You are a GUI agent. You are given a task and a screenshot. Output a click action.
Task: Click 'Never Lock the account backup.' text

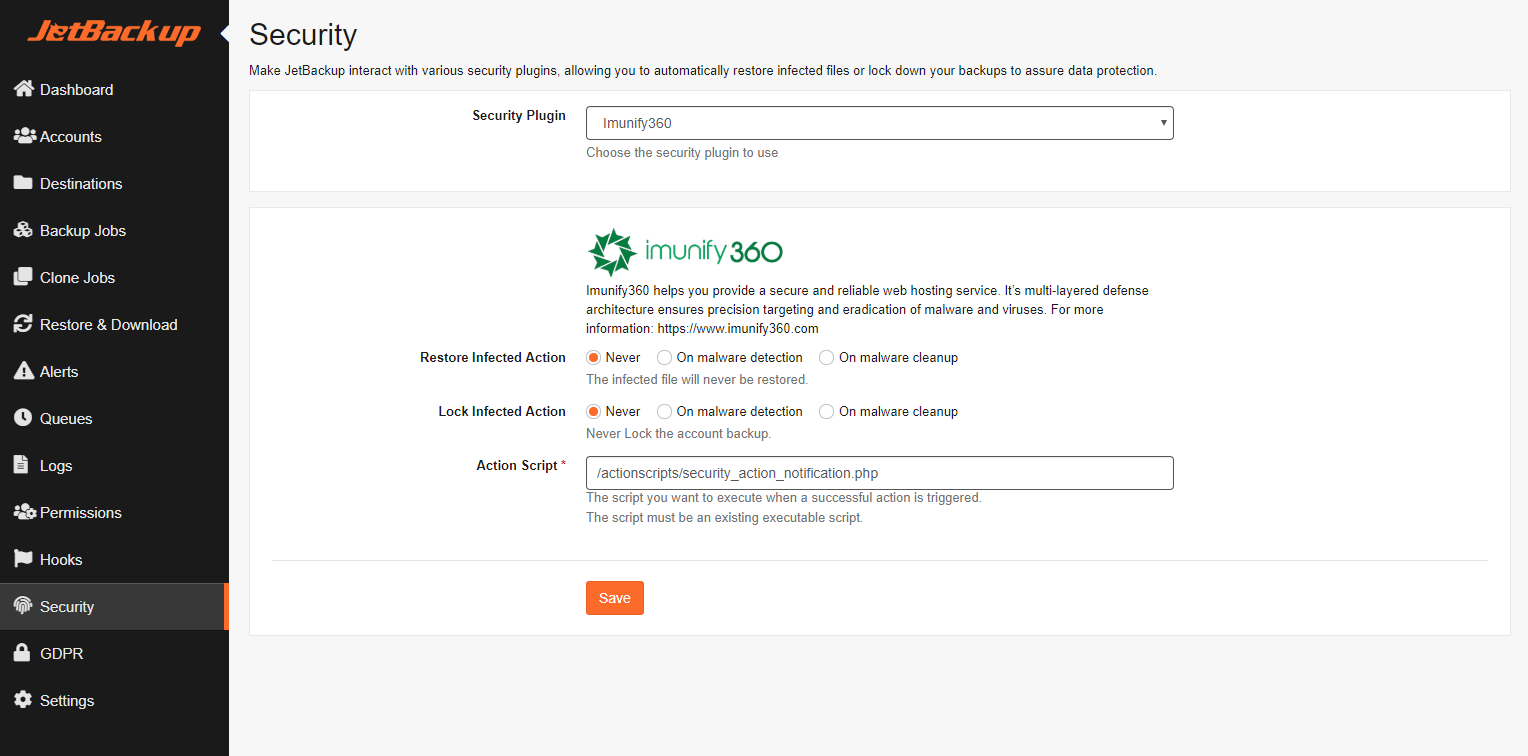(678, 434)
